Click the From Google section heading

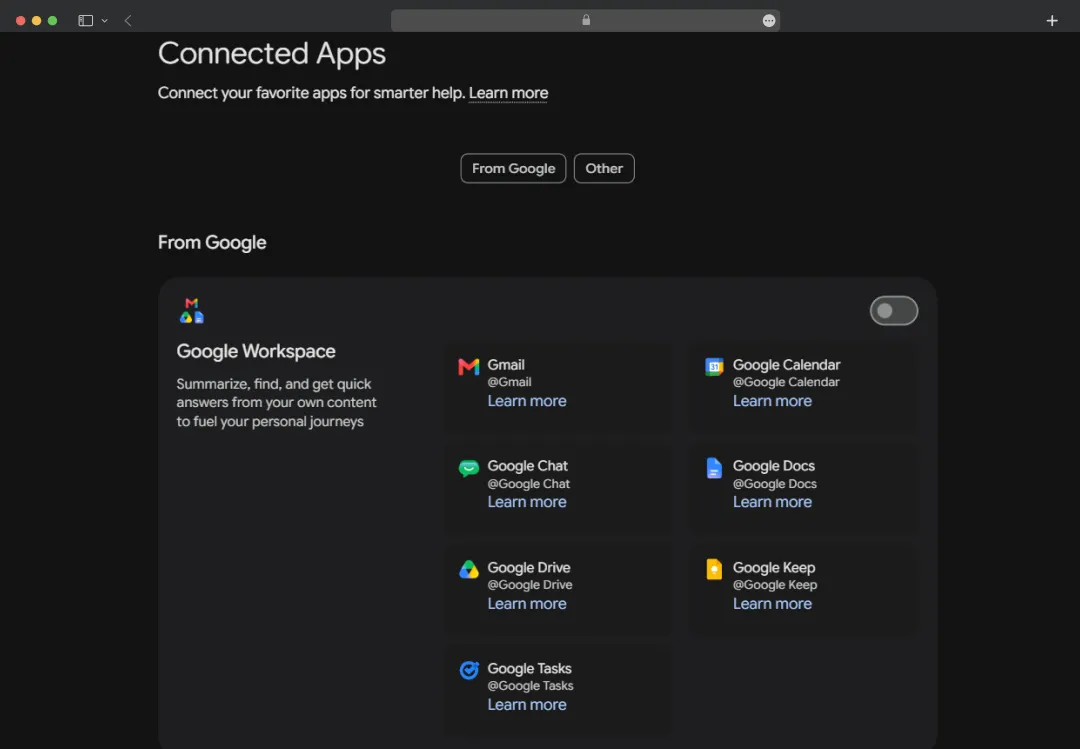tap(212, 243)
